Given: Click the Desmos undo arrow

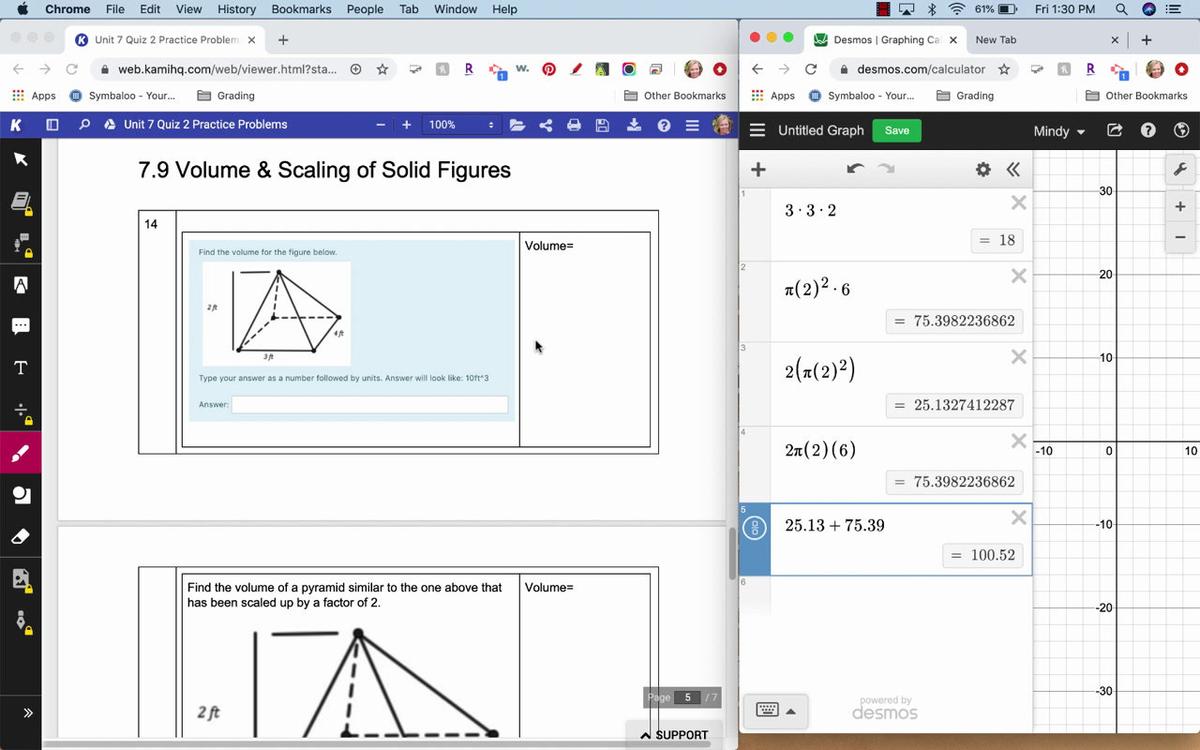Looking at the screenshot, I should pyautogui.click(x=854, y=169).
